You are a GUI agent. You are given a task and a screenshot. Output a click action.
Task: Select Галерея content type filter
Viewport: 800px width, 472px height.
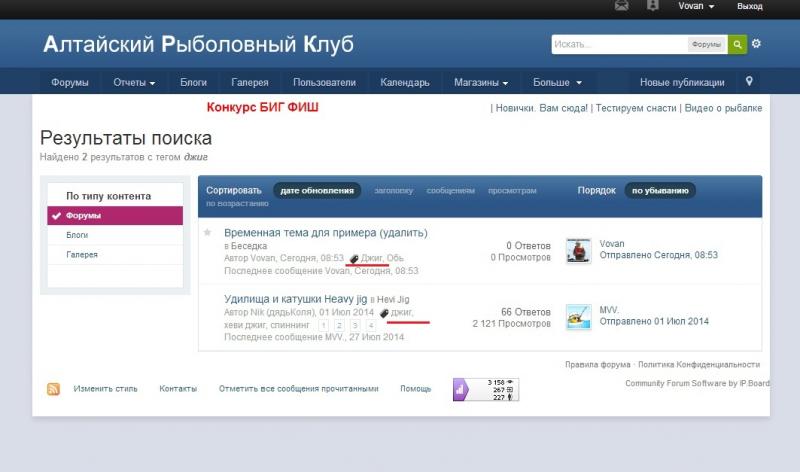(82, 255)
